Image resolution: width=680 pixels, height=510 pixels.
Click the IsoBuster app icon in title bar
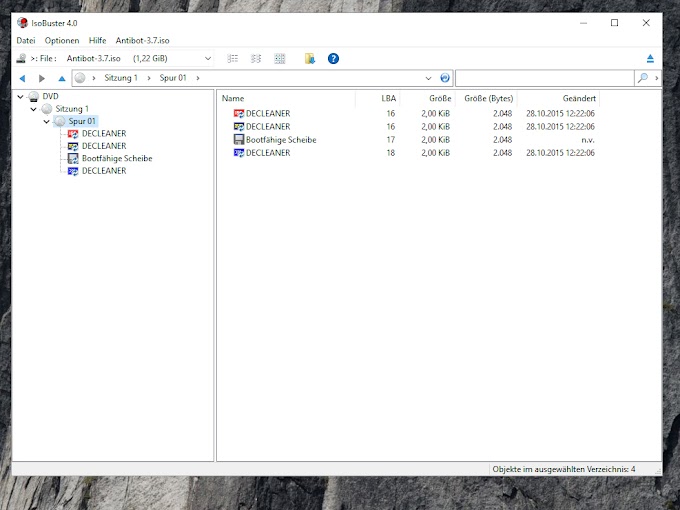pos(23,23)
